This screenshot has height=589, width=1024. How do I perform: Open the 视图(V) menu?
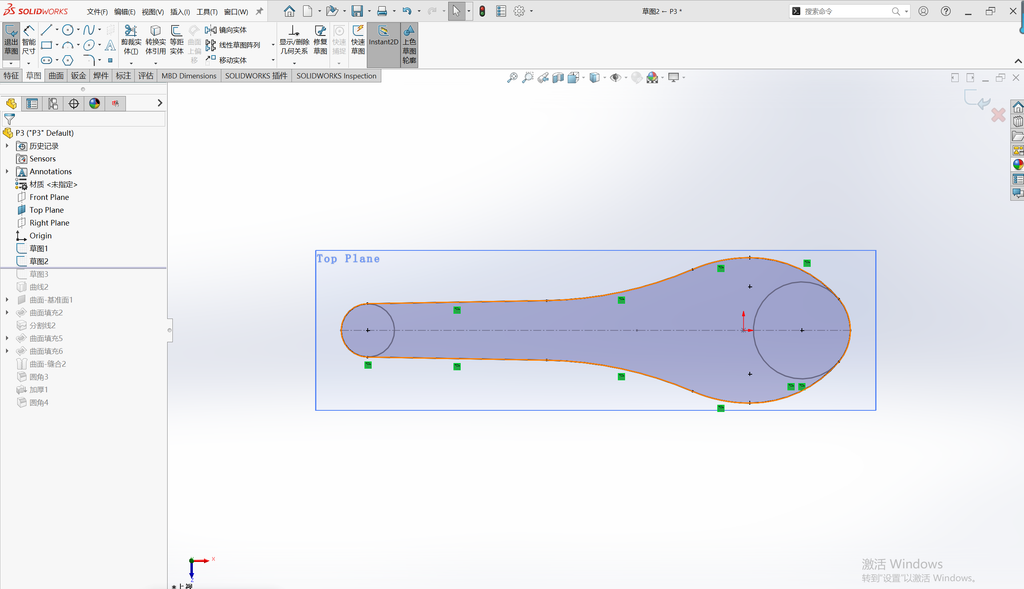153,12
